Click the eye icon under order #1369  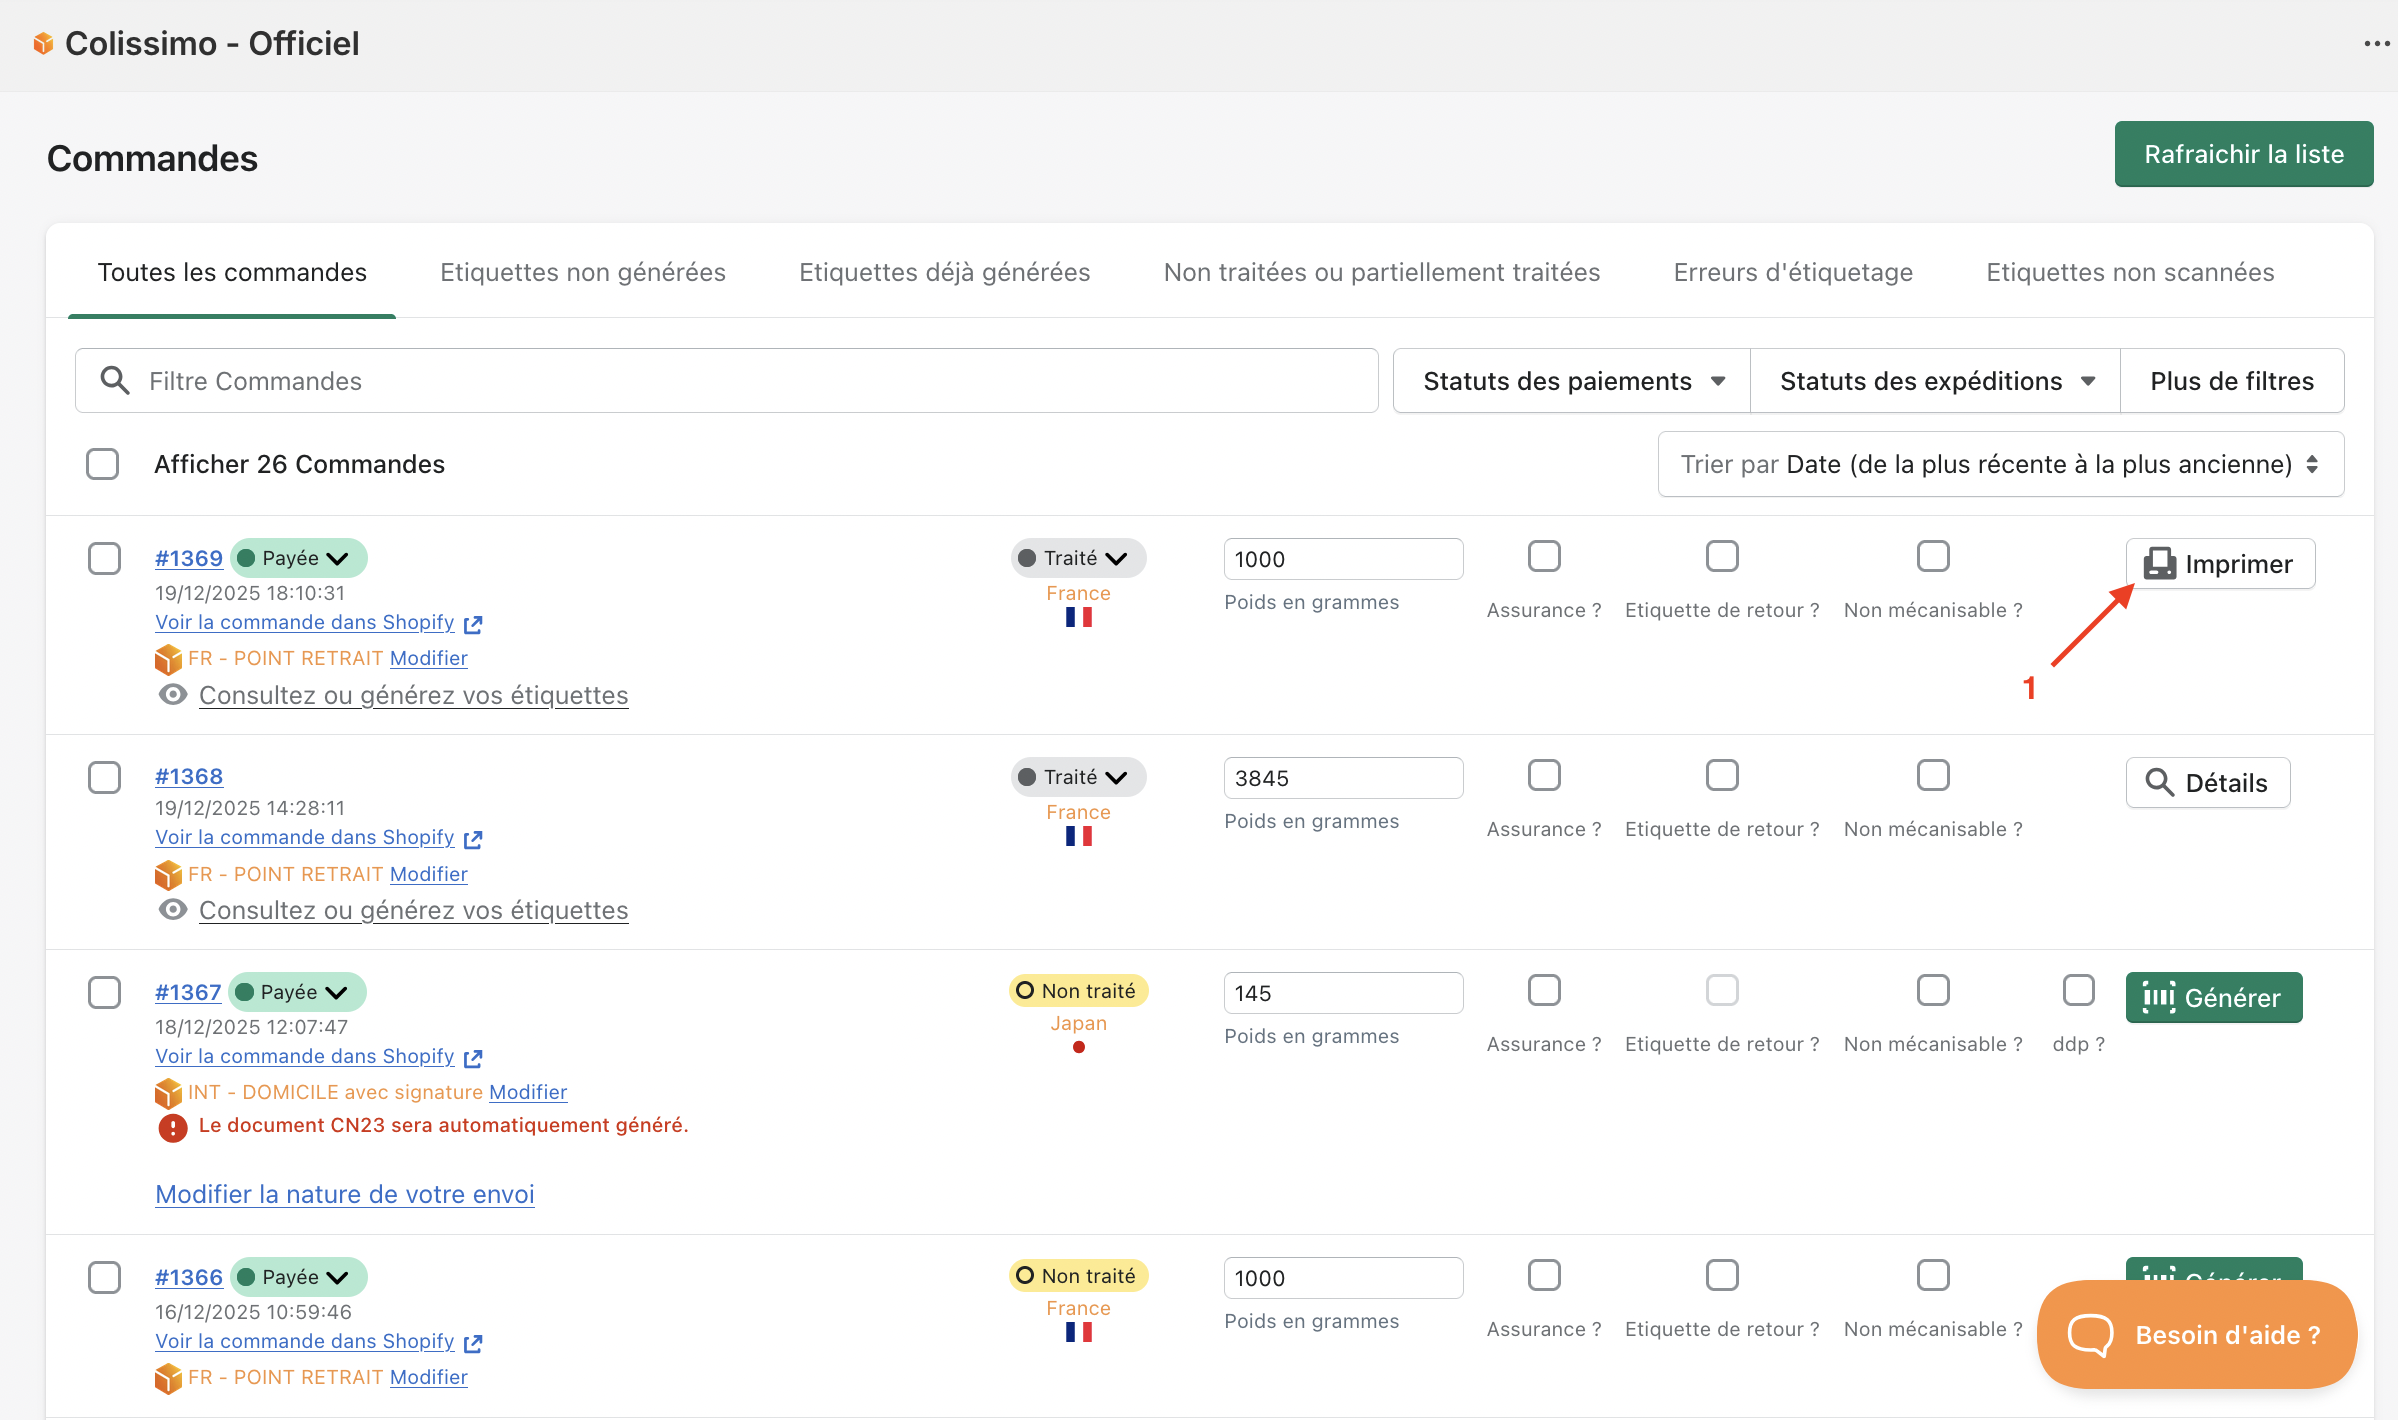click(x=173, y=695)
